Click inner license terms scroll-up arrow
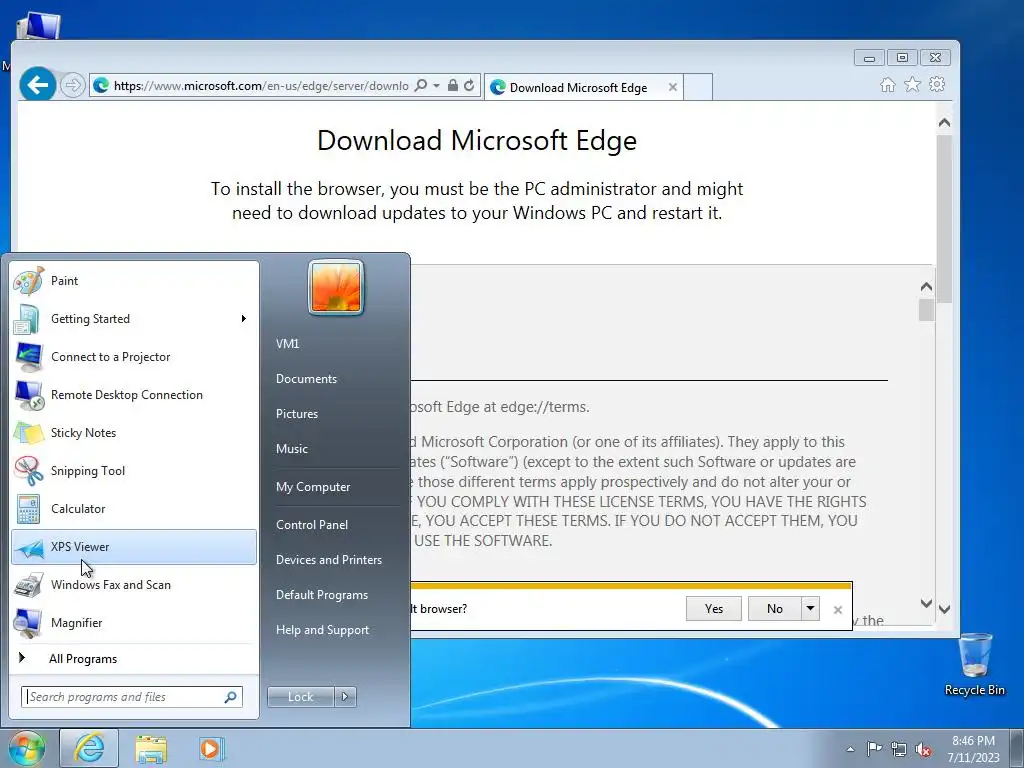Screen dimensions: 1024x768 click(926, 287)
